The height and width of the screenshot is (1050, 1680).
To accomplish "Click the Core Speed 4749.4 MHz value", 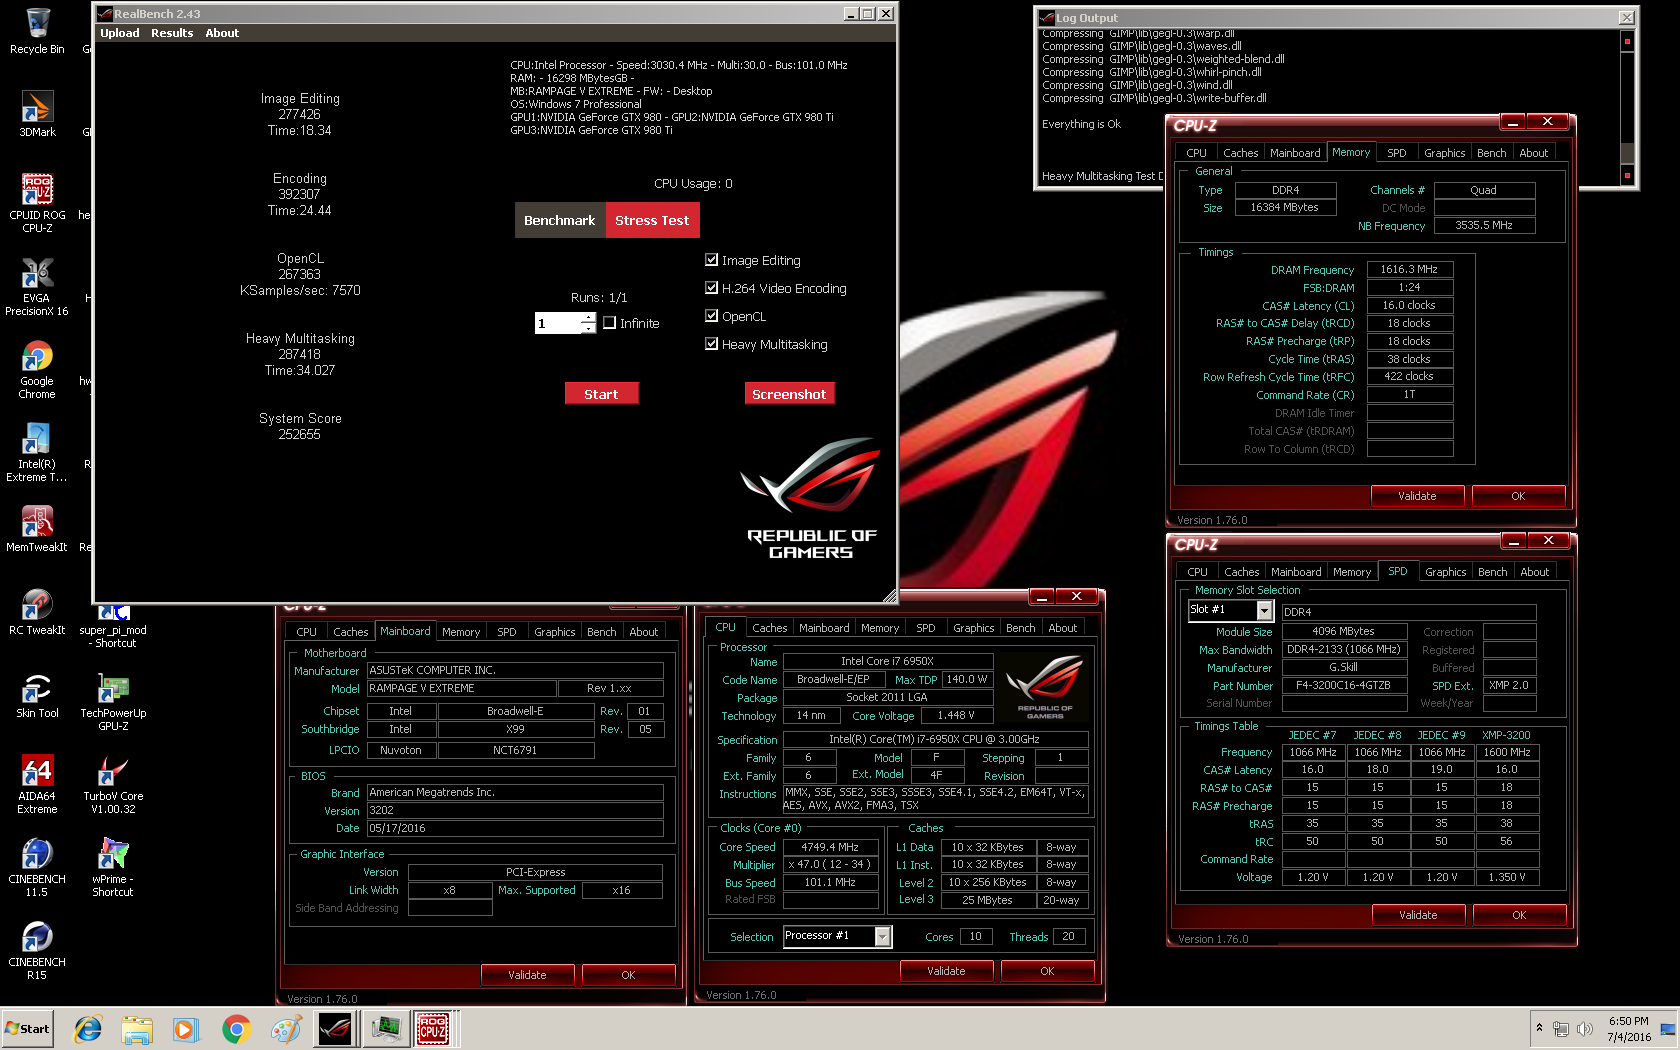I will (829, 847).
